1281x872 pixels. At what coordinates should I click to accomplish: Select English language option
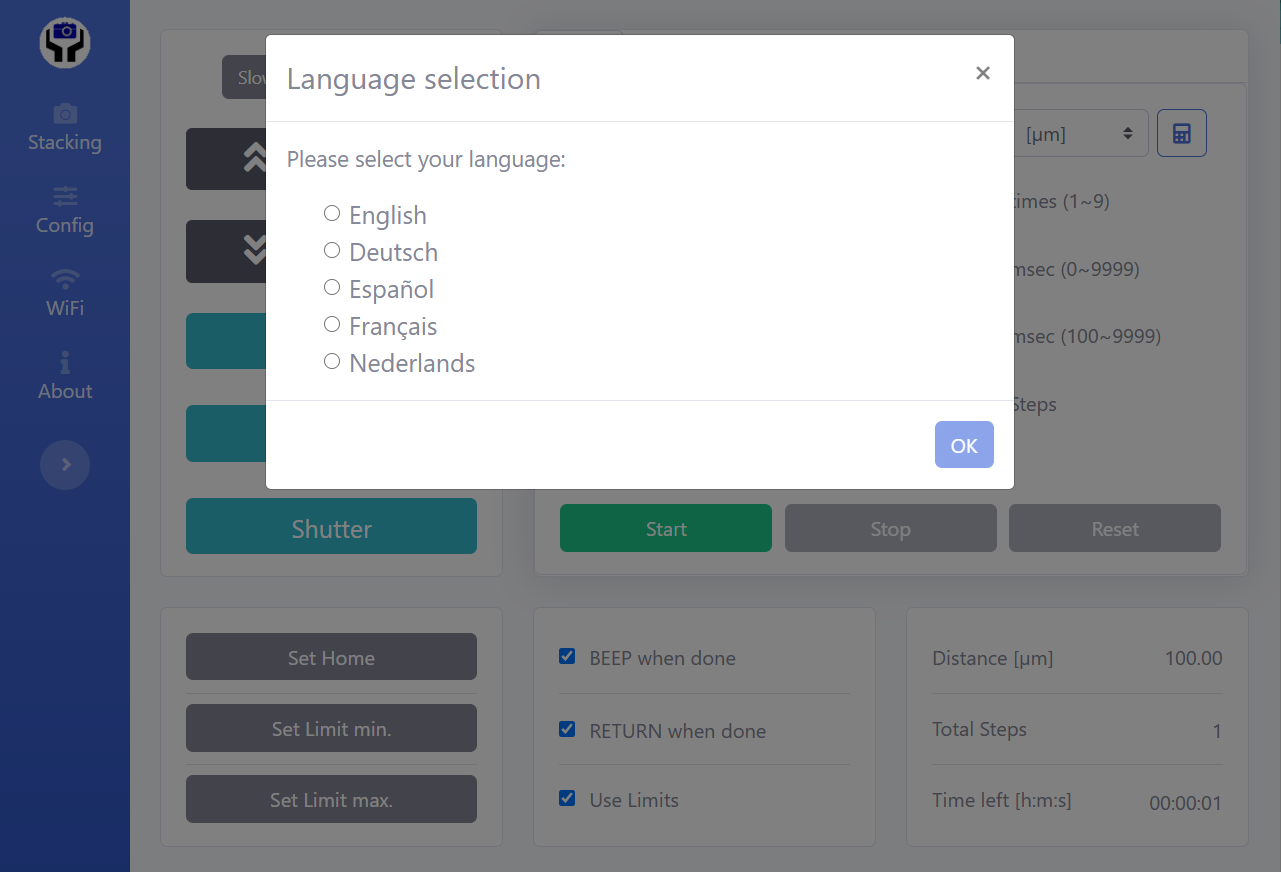pyautogui.click(x=332, y=213)
